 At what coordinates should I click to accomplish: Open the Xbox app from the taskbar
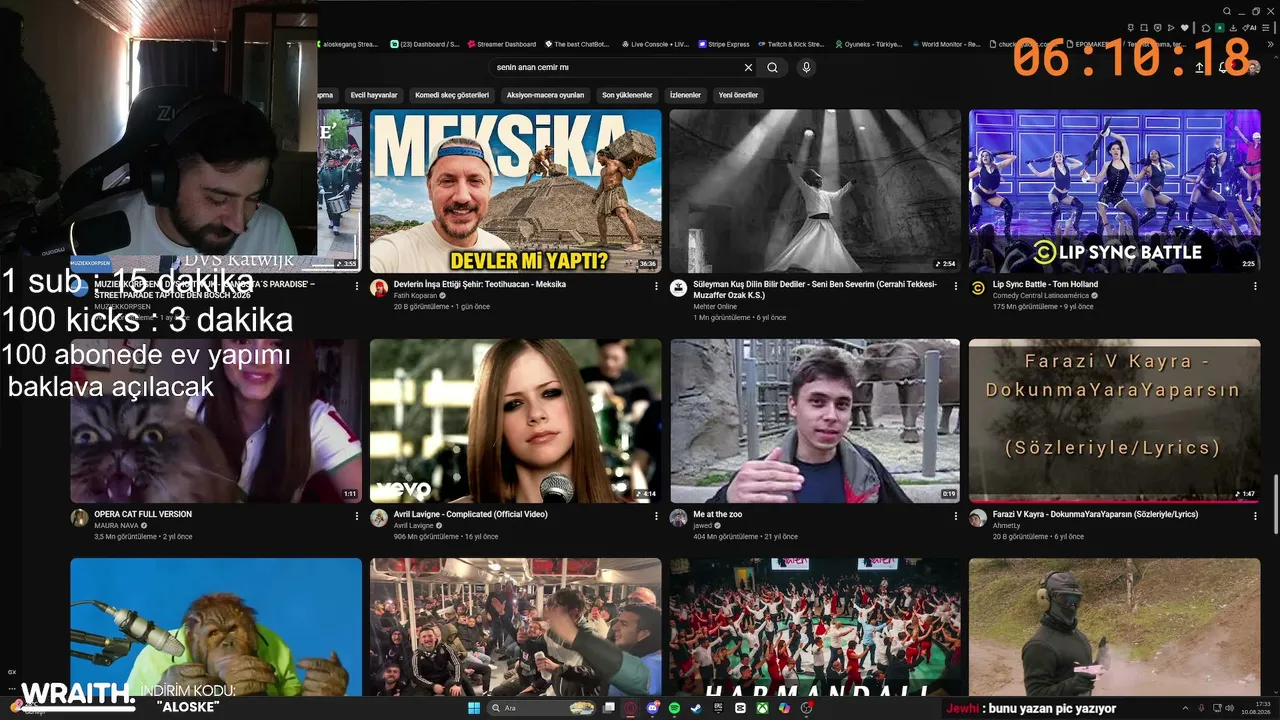click(762, 708)
